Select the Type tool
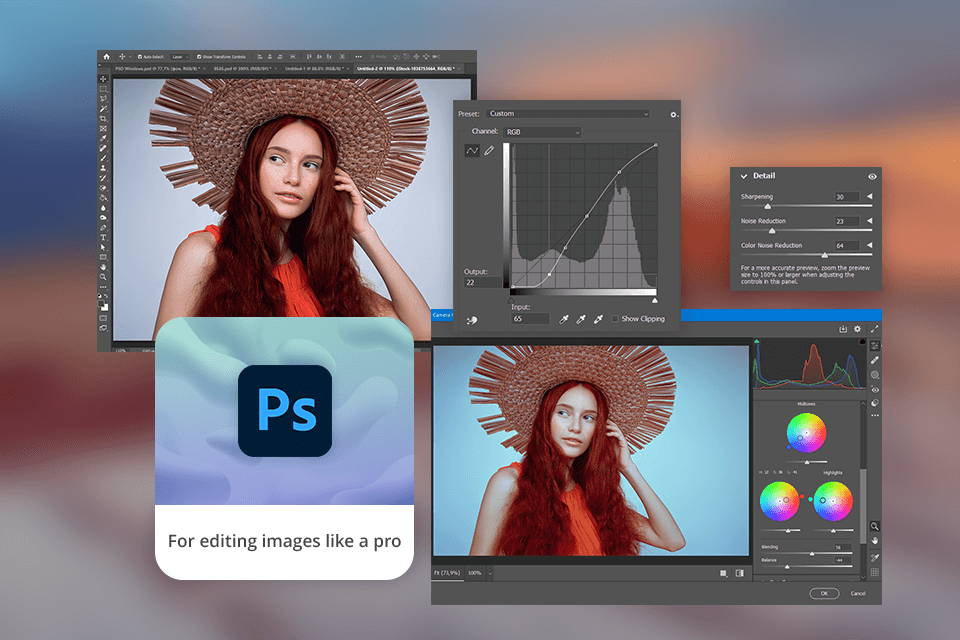This screenshot has height=640, width=960. pos(103,237)
